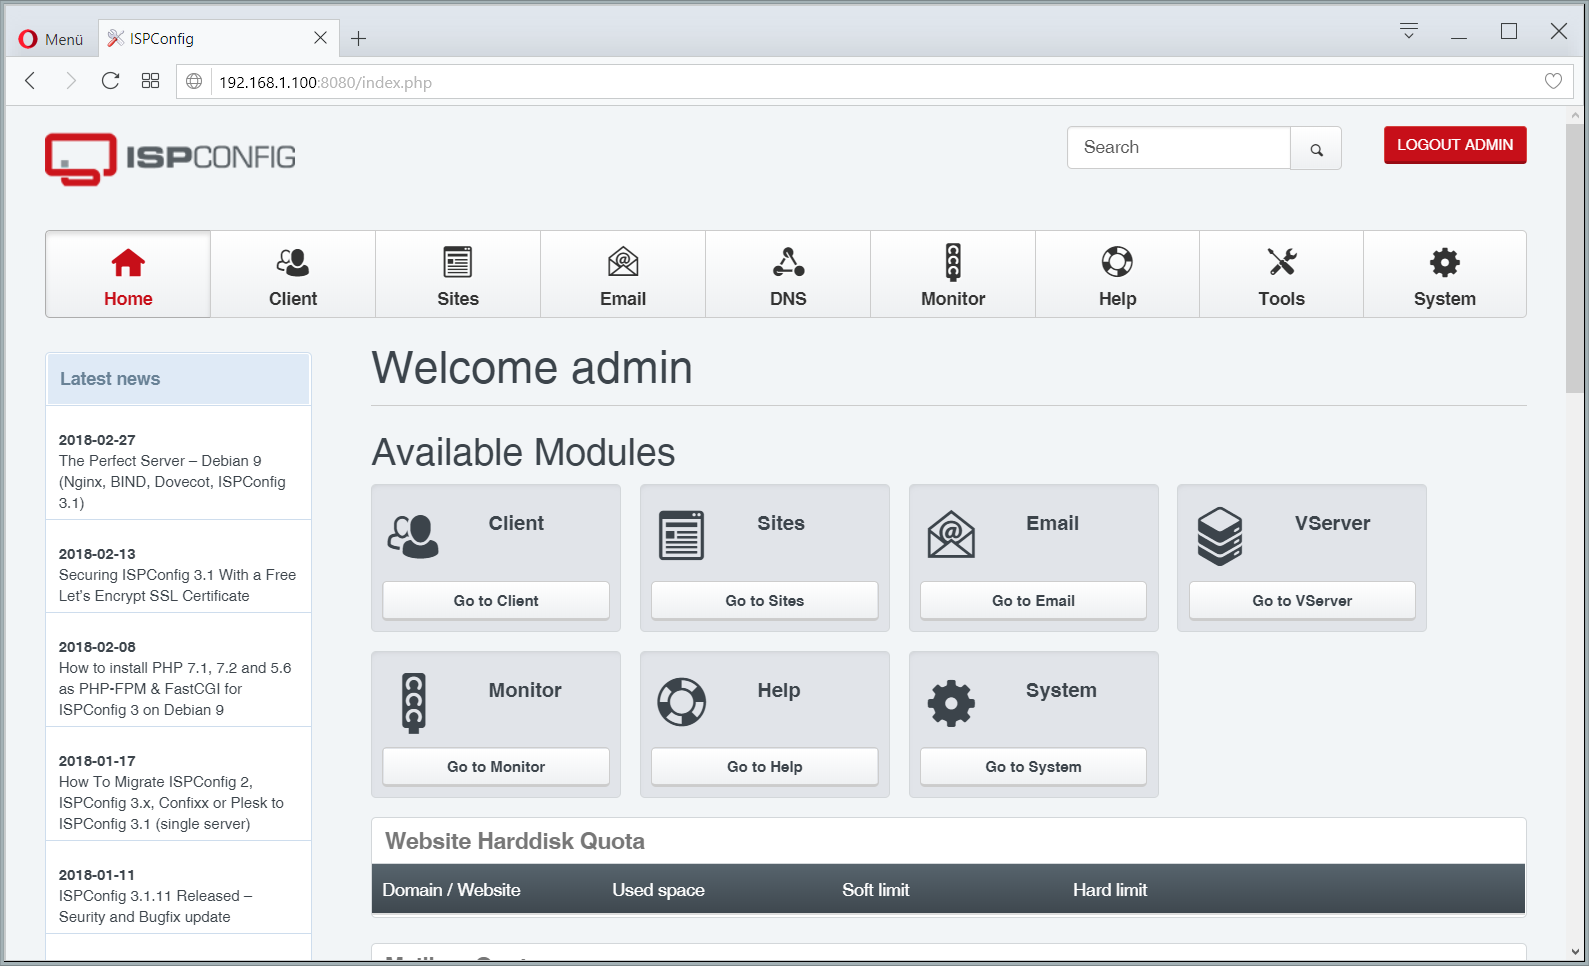Reload the page with refresh icon
The image size is (1589, 966).
(x=110, y=81)
